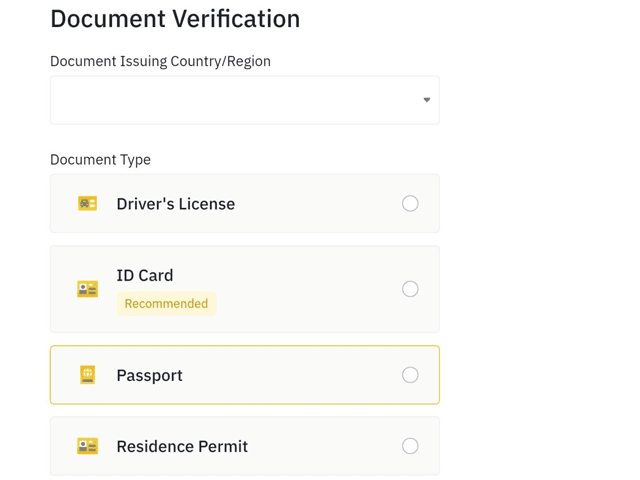Click the yellow "Recommended" badge
The height and width of the screenshot is (480, 640).
[166, 303]
